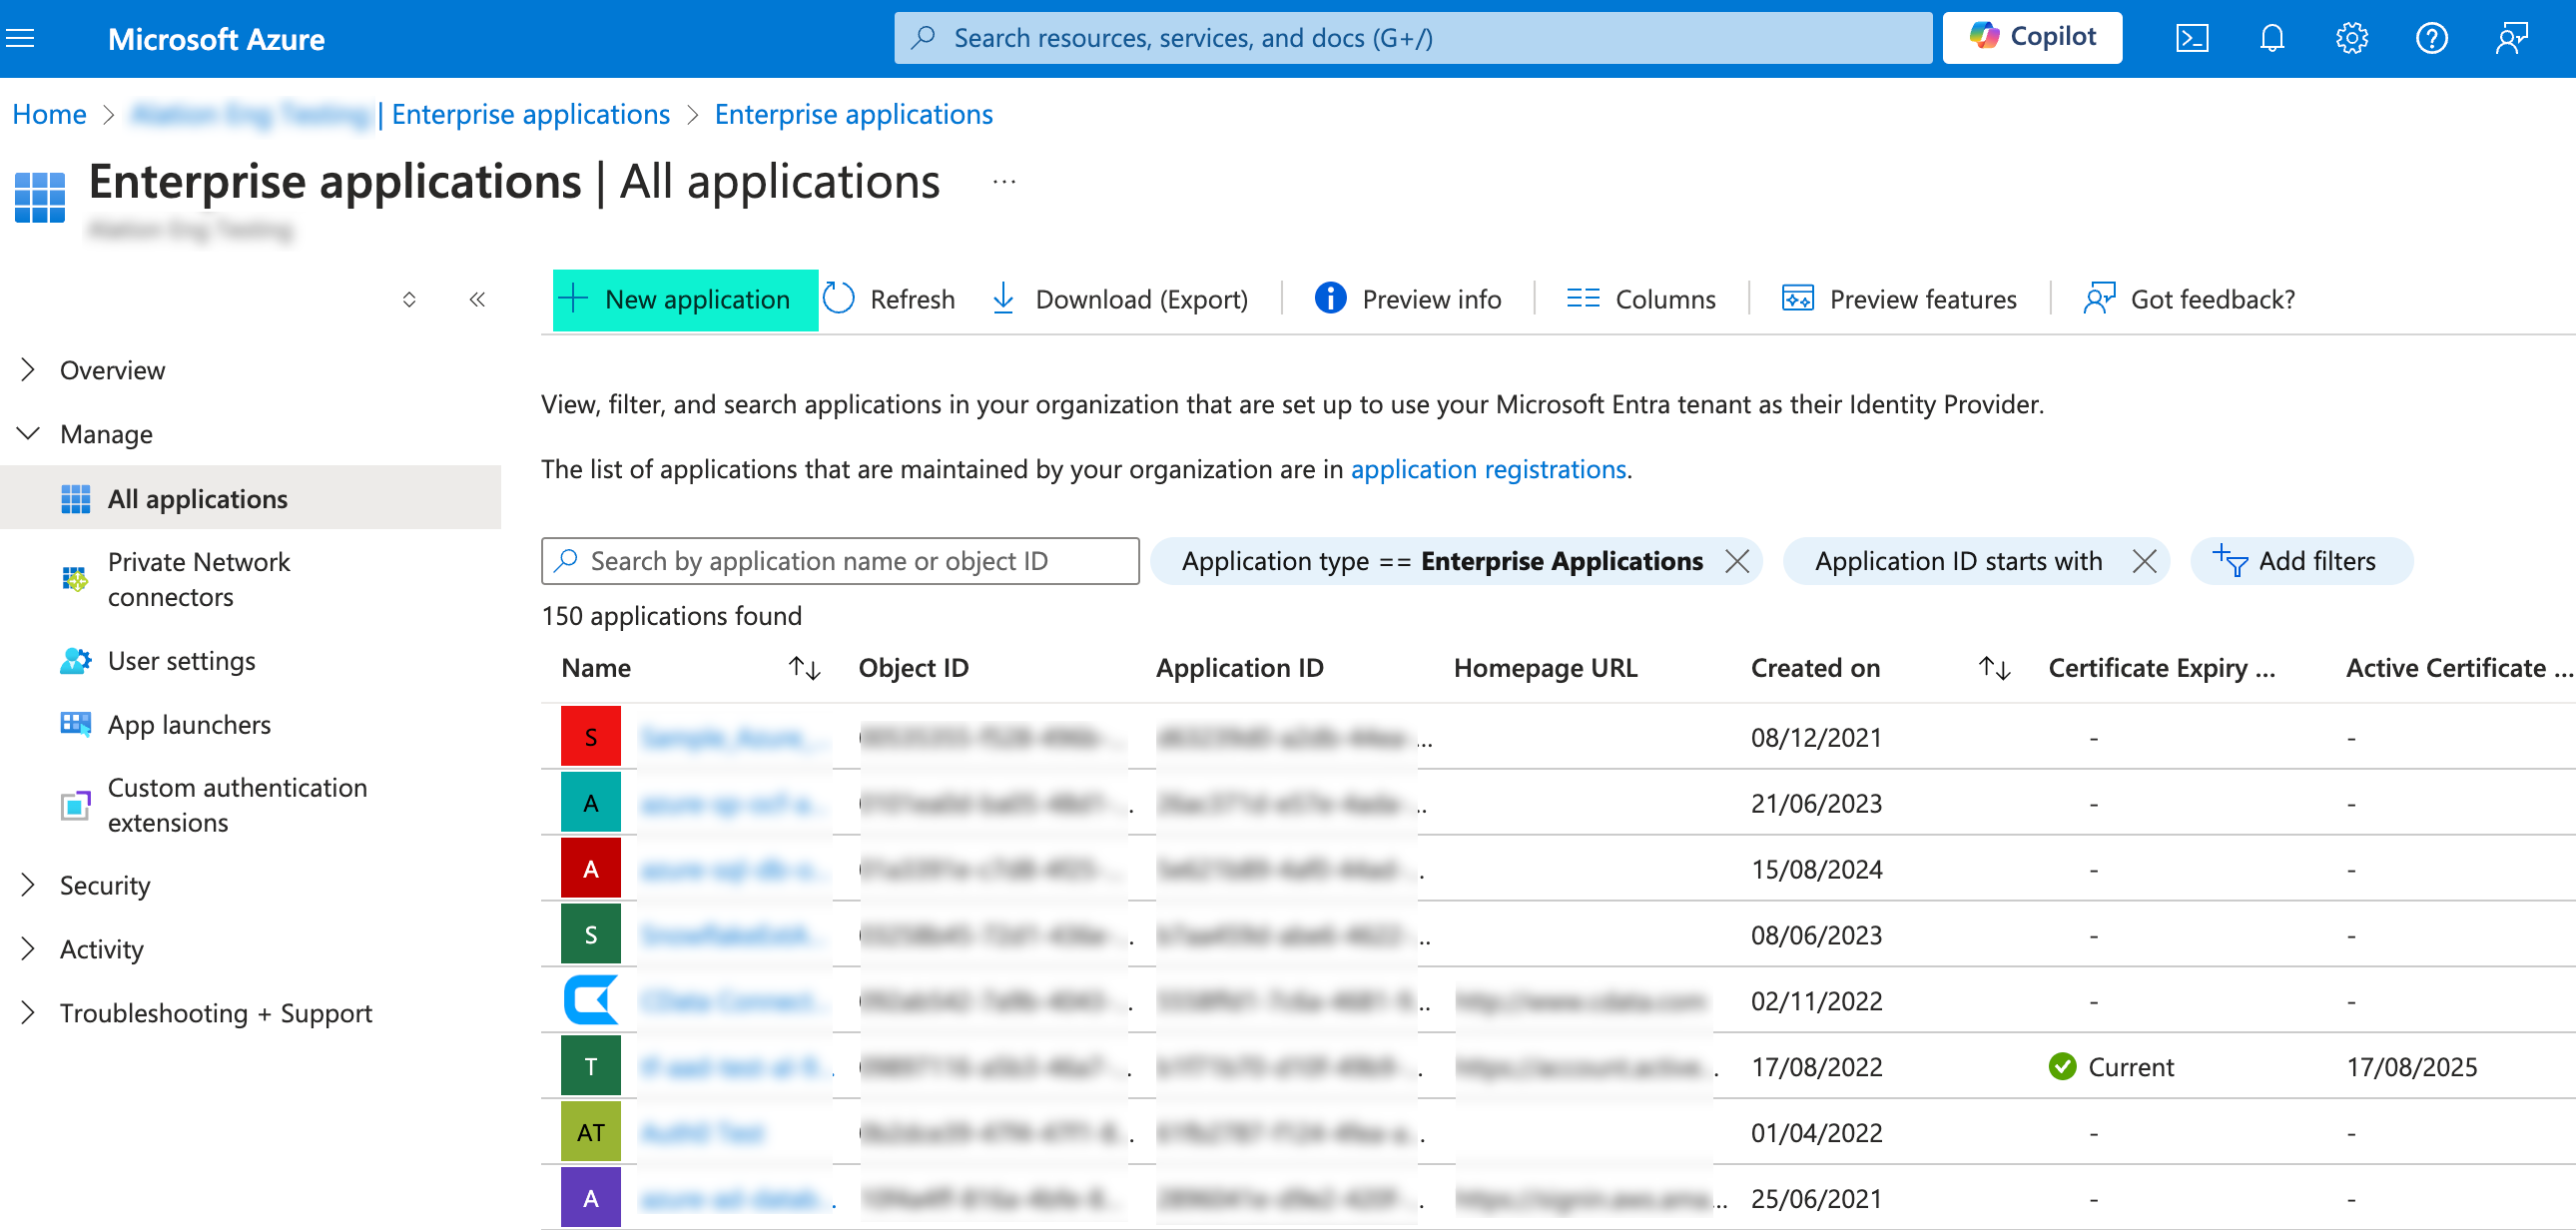Screen dimensions: 2576x1230
Task: Select All applications in sidebar
Action: point(250,498)
